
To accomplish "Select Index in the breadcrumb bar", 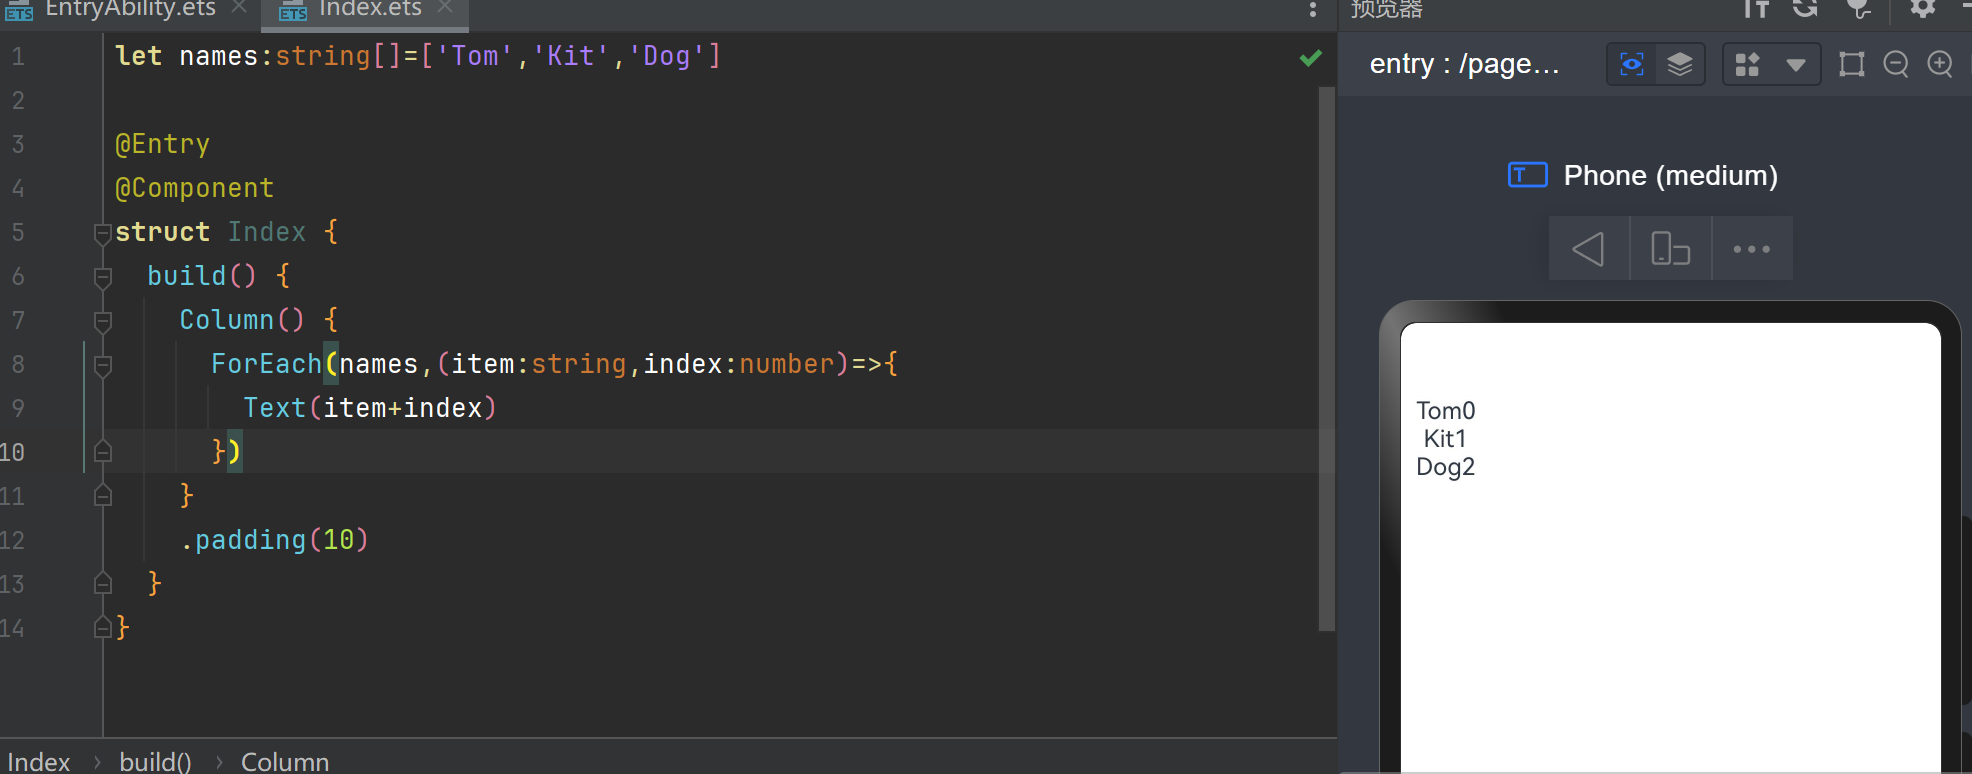I will (39, 761).
